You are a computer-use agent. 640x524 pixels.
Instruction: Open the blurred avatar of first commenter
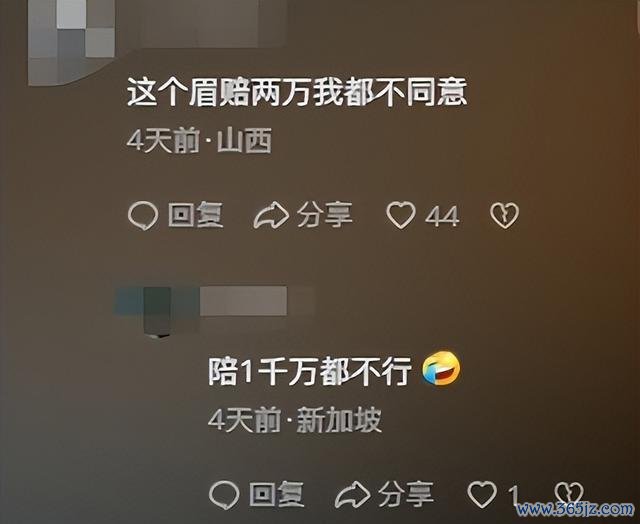pyautogui.click(x=71, y=41)
